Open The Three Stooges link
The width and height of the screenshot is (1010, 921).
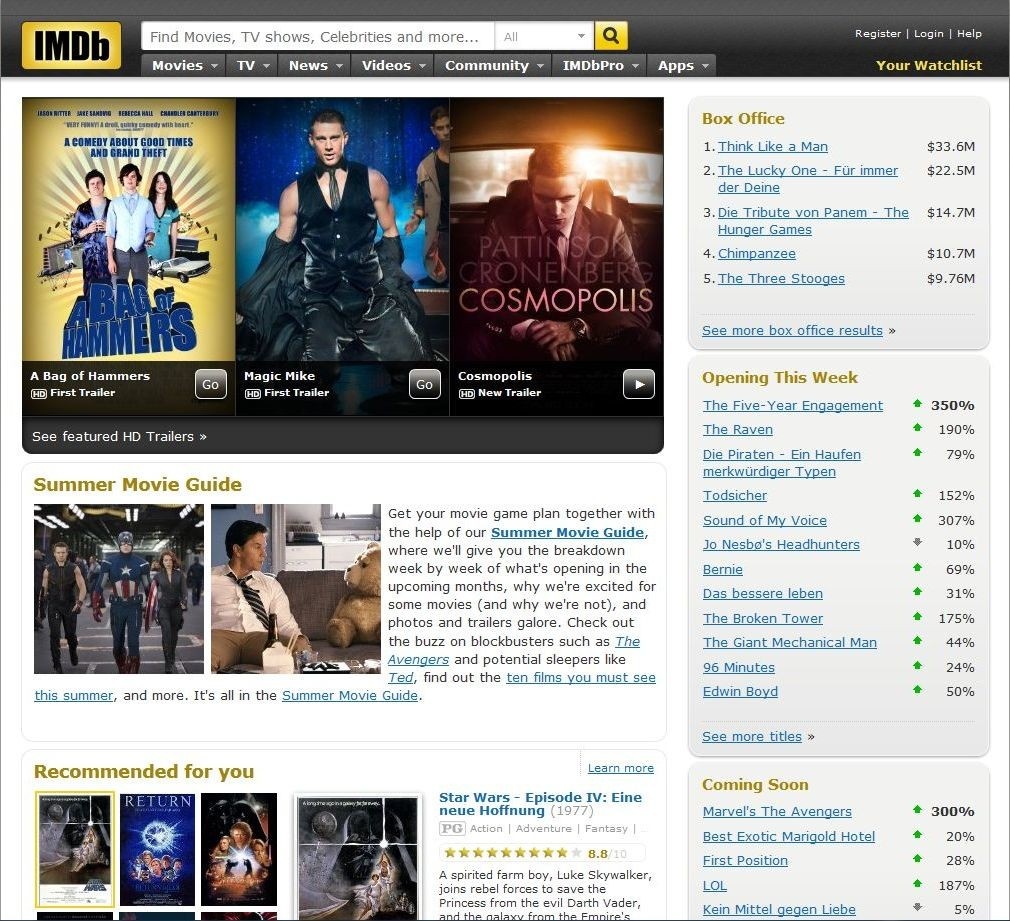tap(781, 278)
